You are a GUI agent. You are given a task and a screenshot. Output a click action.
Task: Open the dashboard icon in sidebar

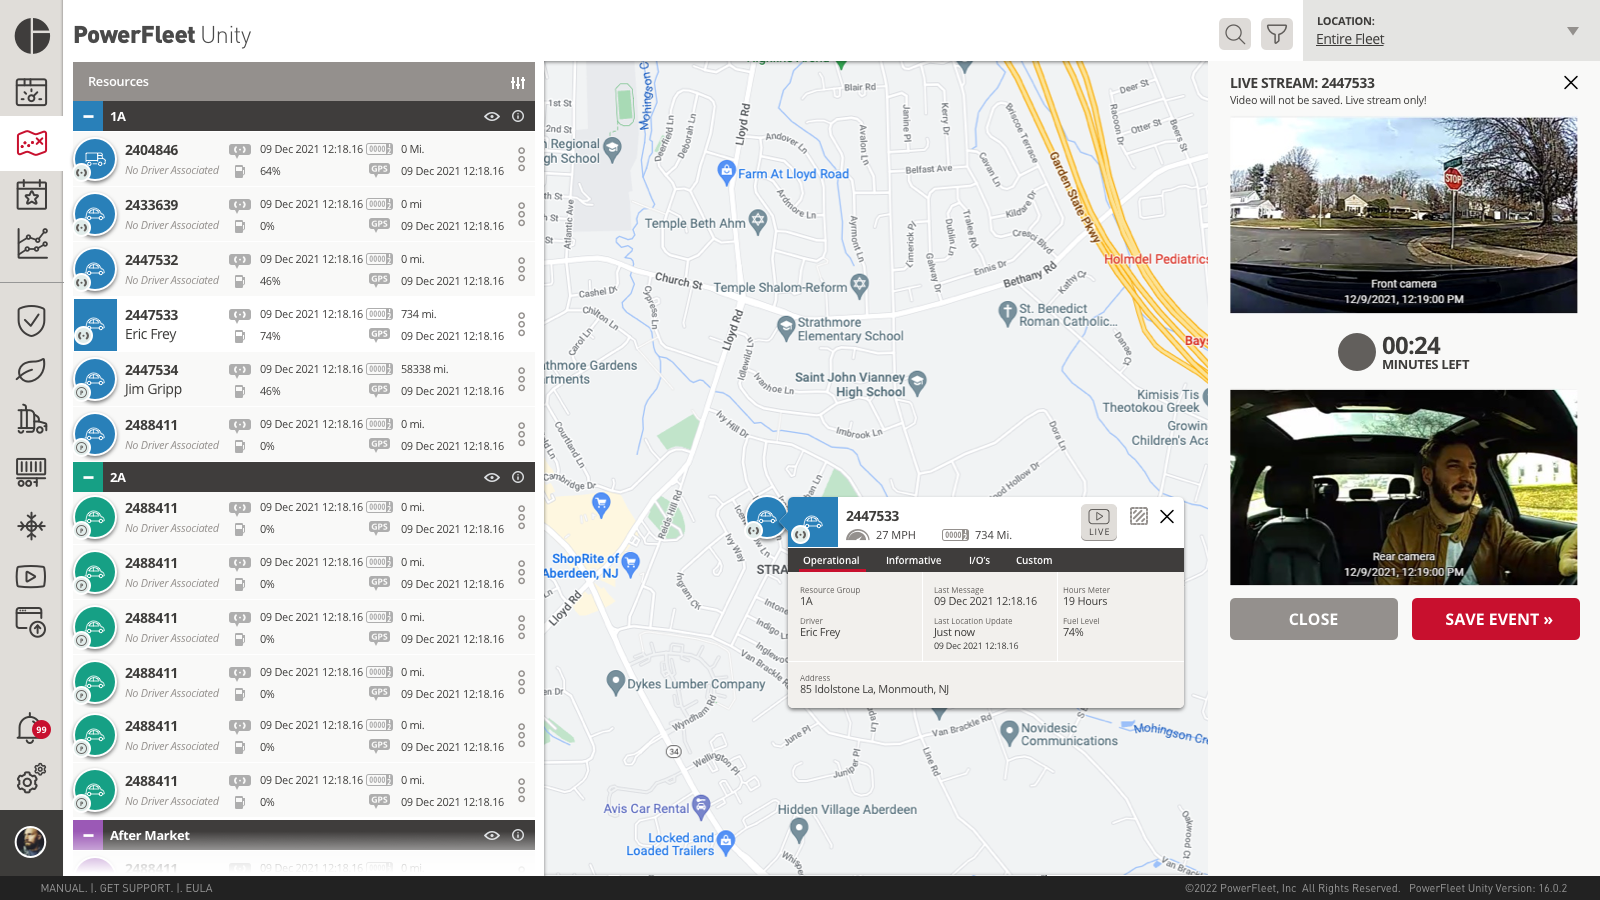pos(32,92)
